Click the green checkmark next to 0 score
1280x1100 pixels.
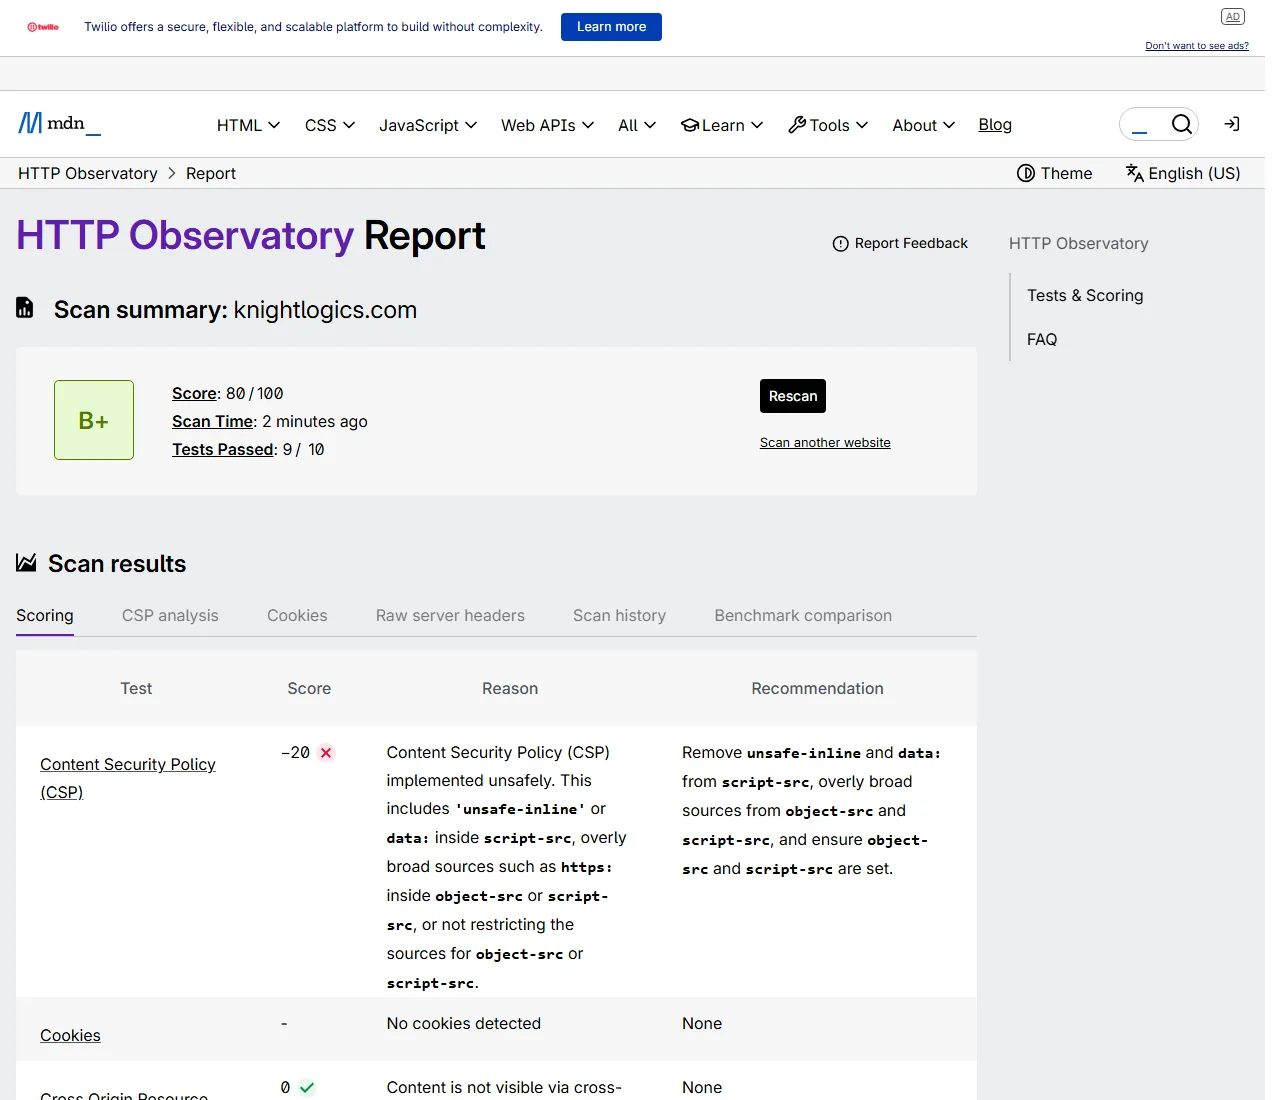(307, 1088)
